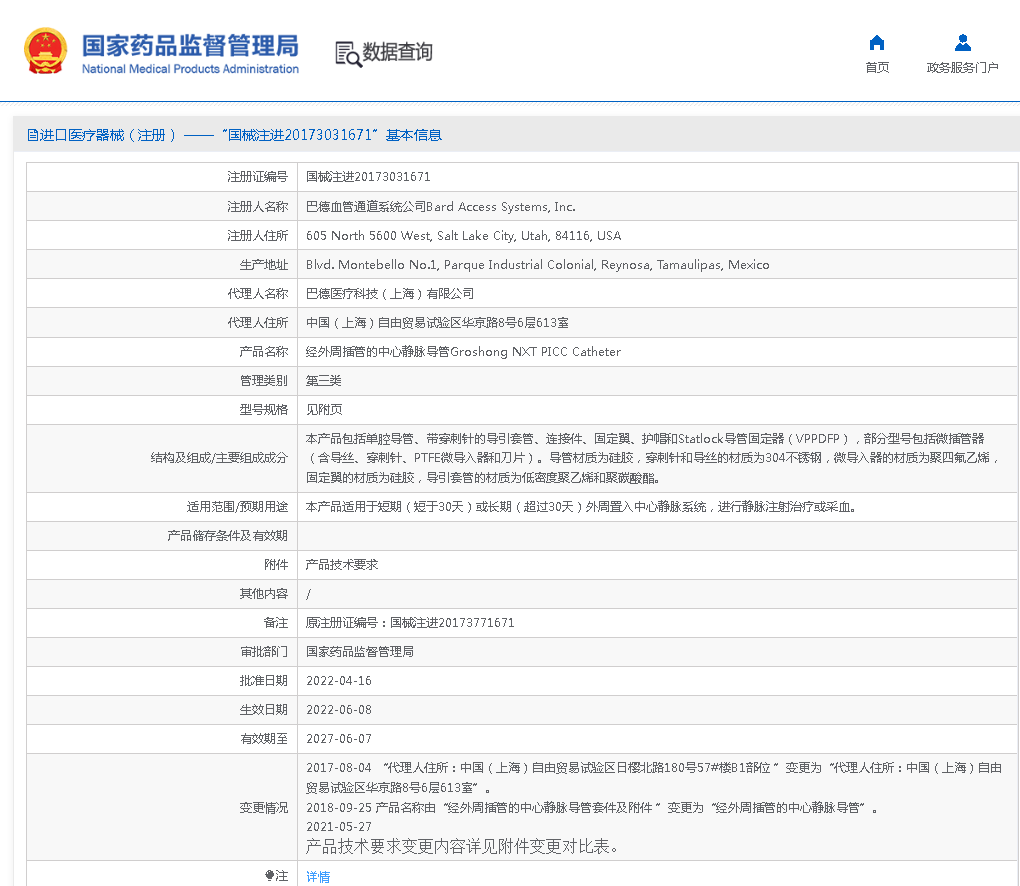Select approval date 2022-04-16
Screen dimensions: 1020x886
(x=339, y=681)
